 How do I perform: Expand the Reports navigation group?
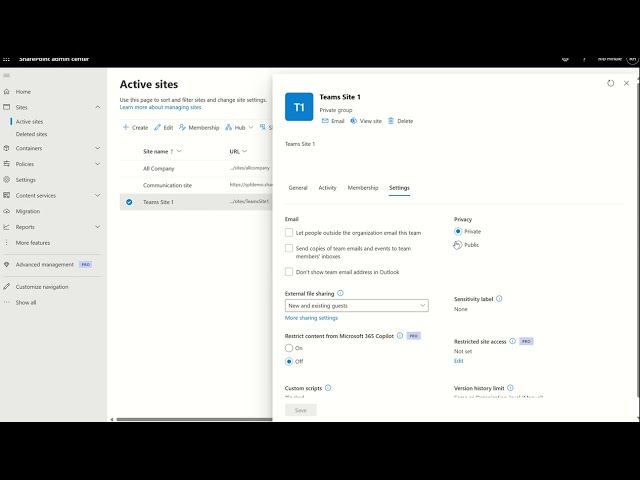[98, 227]
